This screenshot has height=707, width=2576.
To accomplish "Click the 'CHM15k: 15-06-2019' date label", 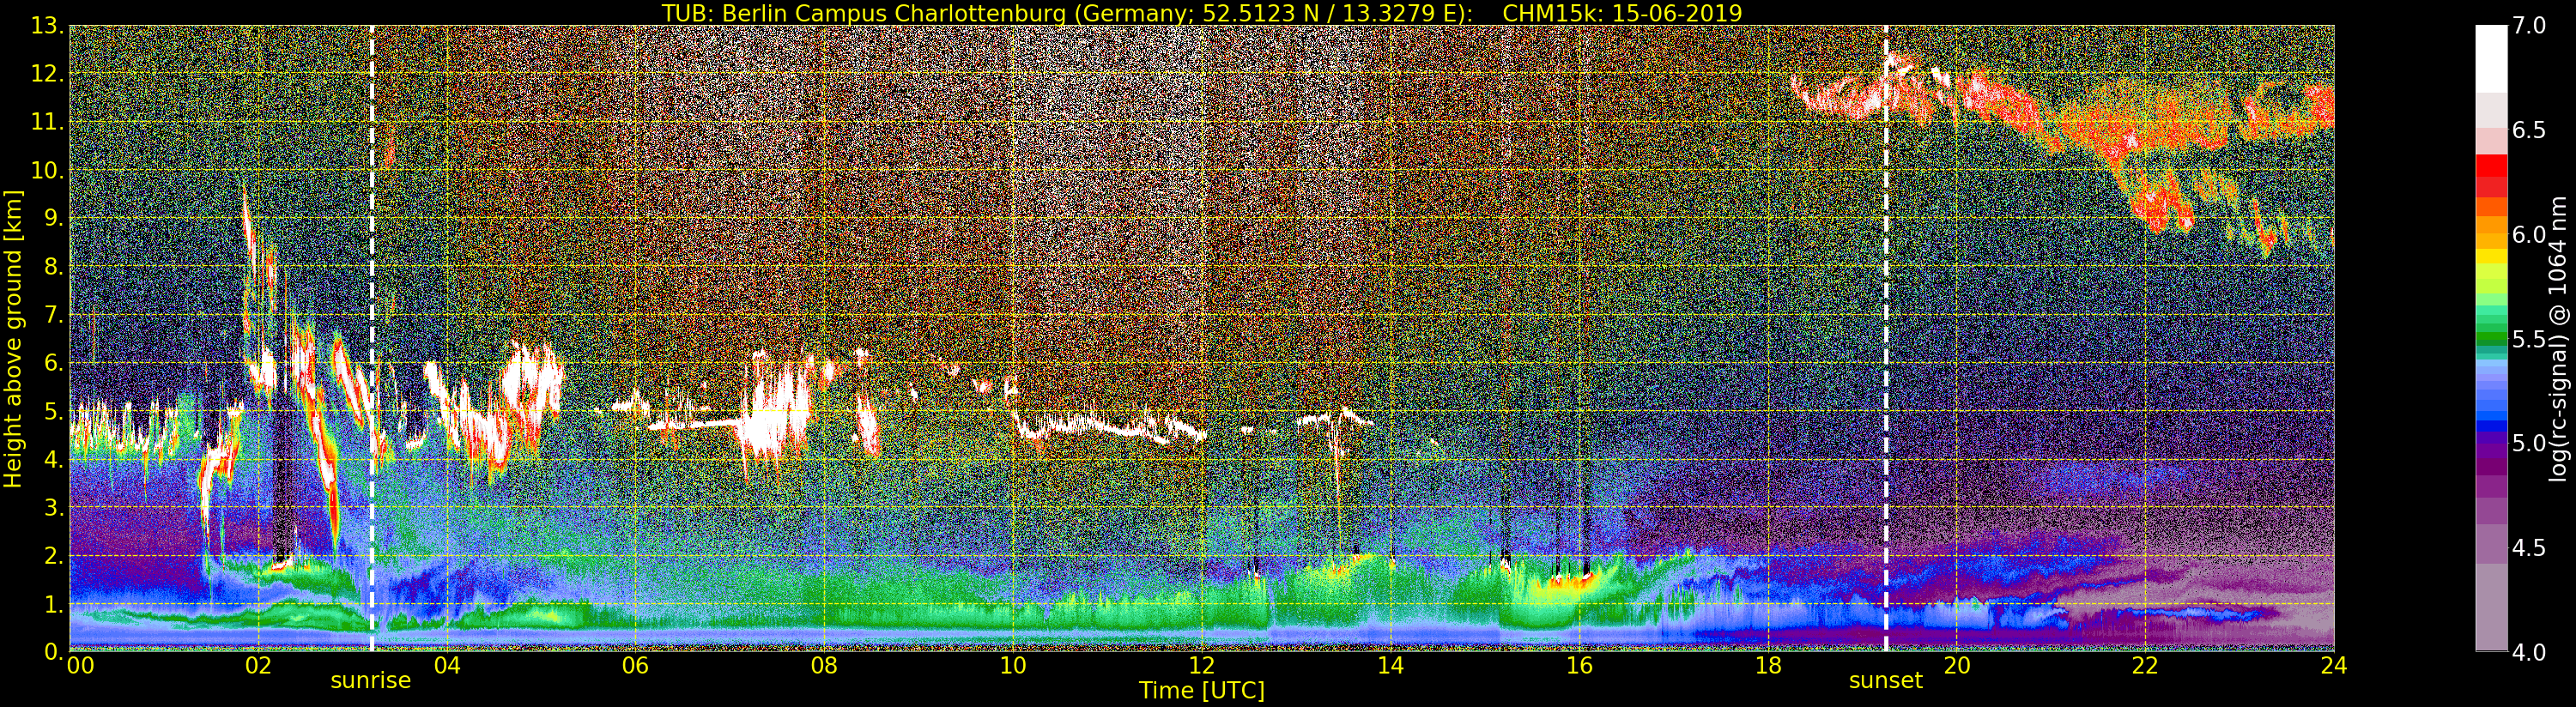I will pyautogui.click(x=1622, y=13).
